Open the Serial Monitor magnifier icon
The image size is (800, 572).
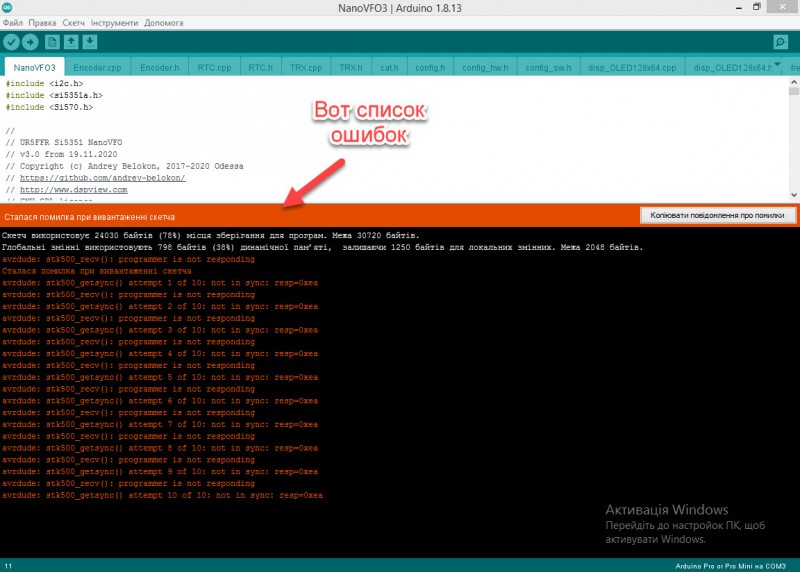[780, 42]
